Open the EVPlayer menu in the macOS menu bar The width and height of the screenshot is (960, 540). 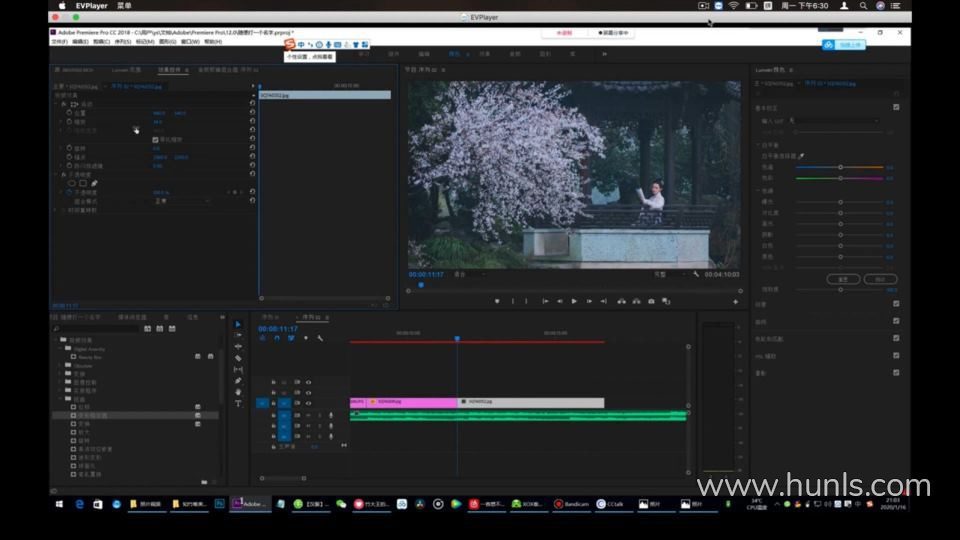pyautogui.click(x=92, y=6)
